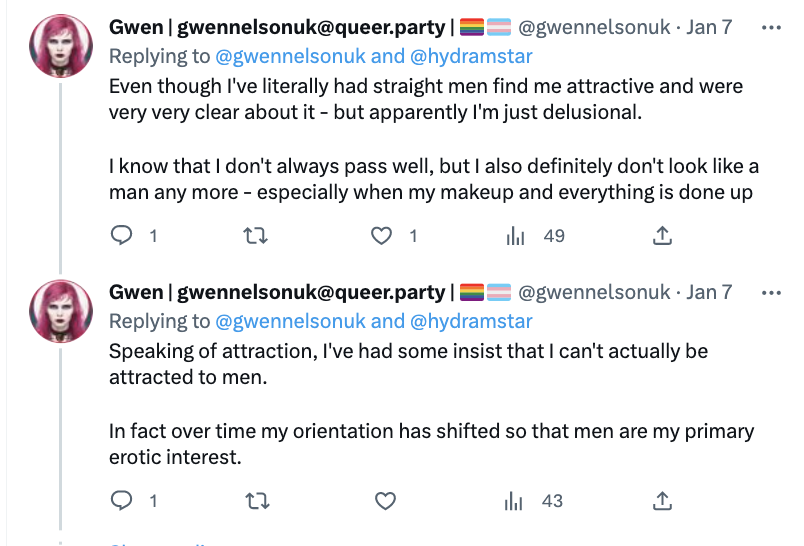The height and width of the screenshot is (546, 804).
Task: Click the Gwen display name on second tweet
Action: point(136,292)
